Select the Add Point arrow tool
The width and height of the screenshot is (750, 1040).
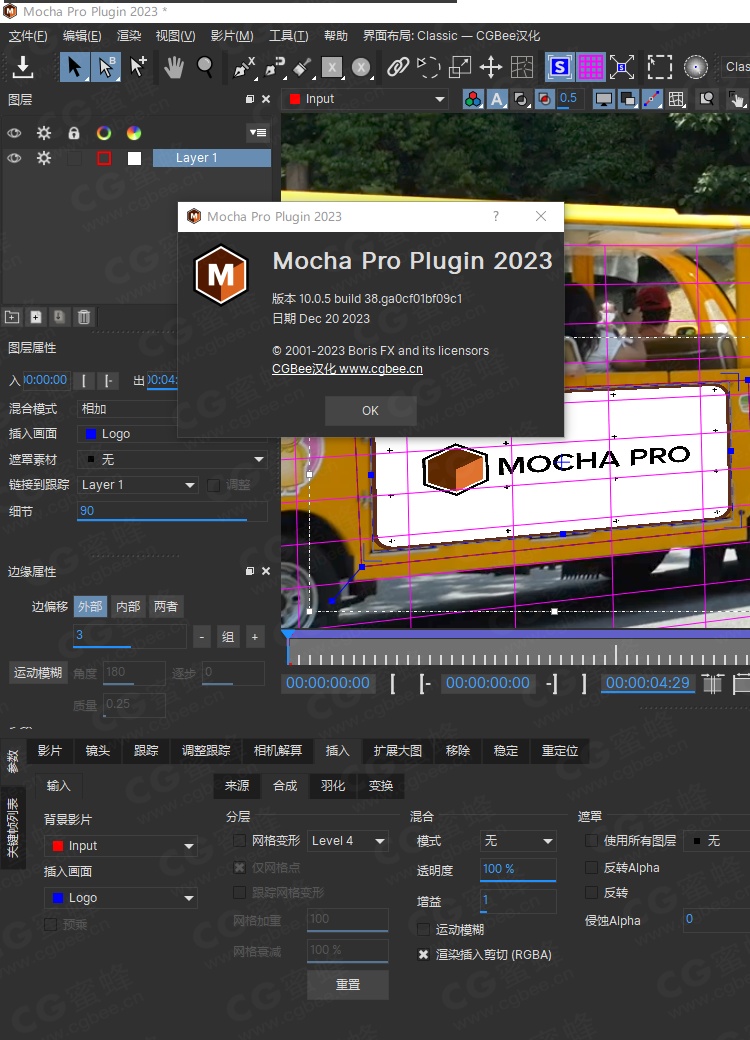coord(138,67)
